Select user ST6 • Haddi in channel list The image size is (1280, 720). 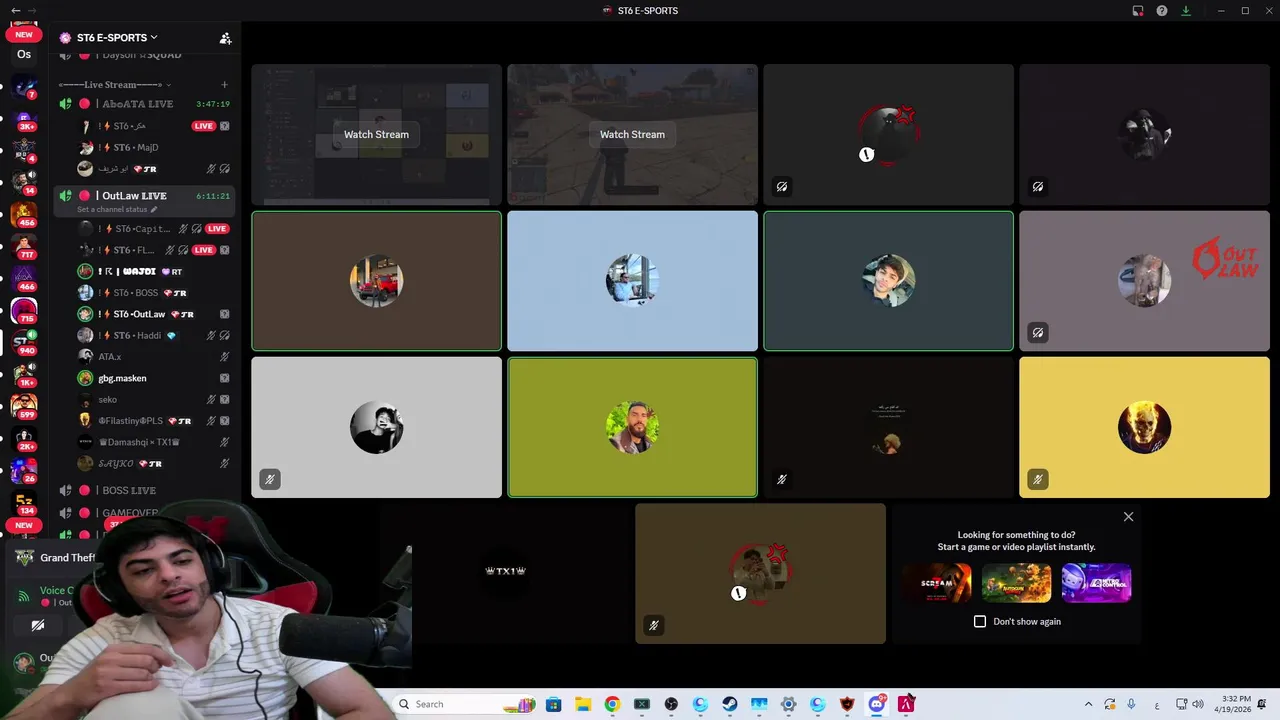tap(135, 336)
